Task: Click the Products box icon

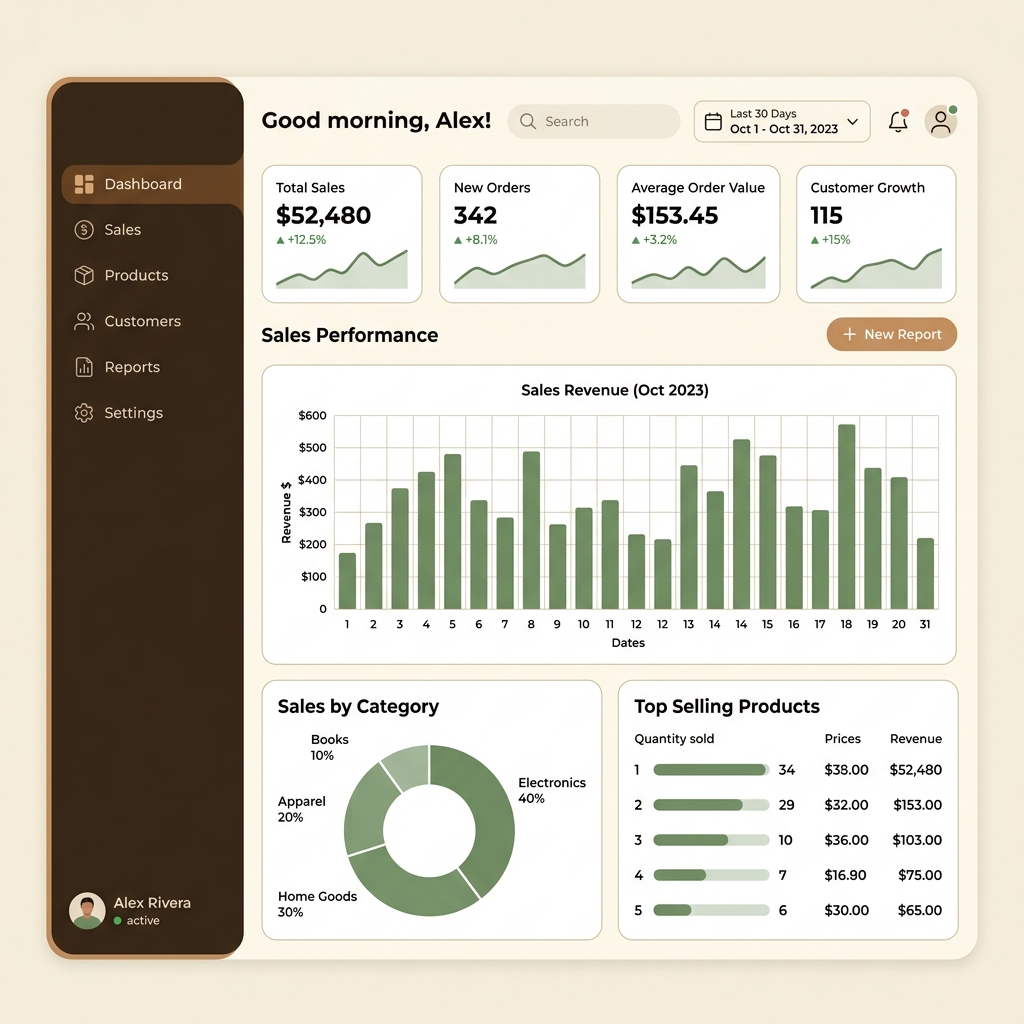Action: click(85, 275)
